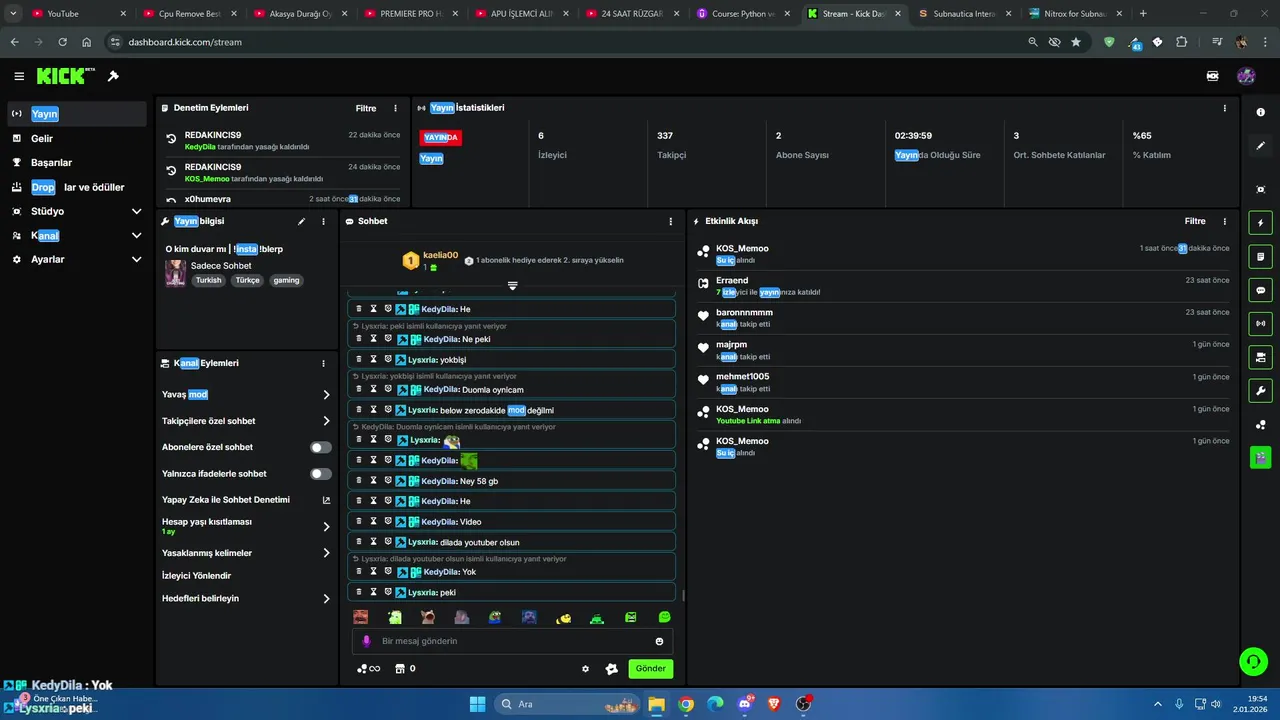1280x720 pixels.
Task: Collapse the pinned gift leaderboard in chat
Action: (x=512, y=286)
